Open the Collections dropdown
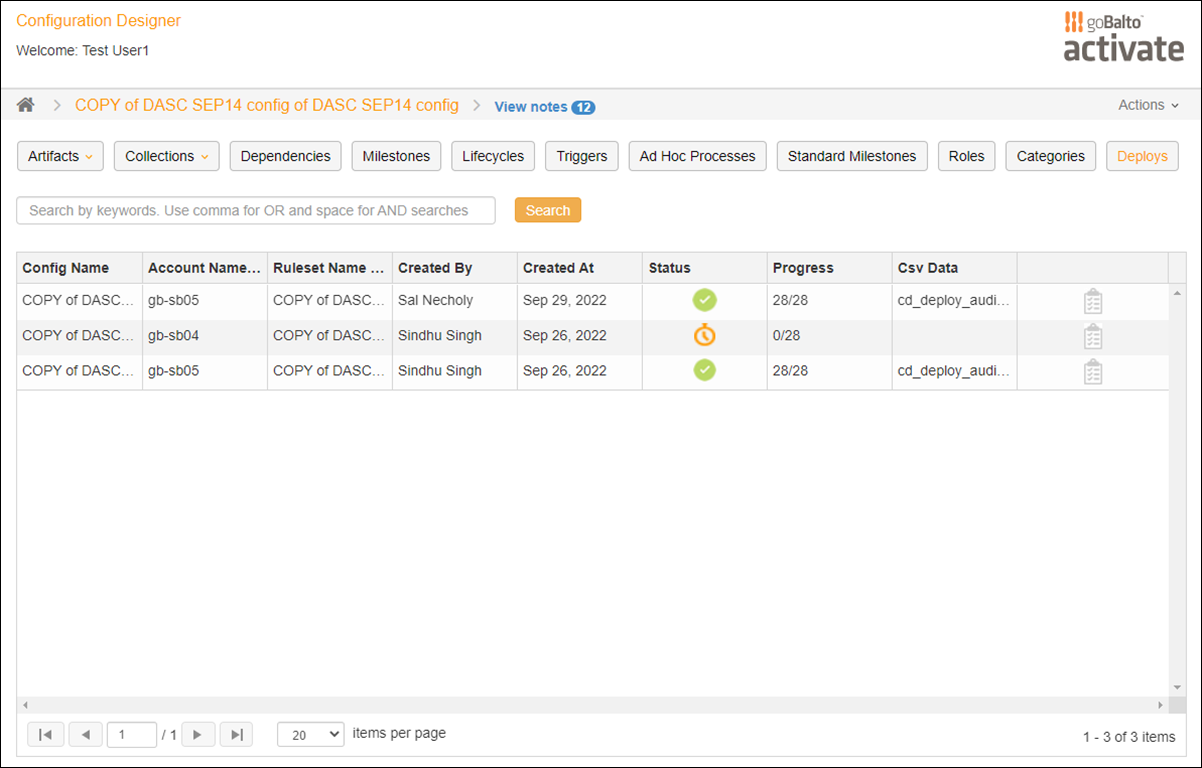 [x=166, y=156]
